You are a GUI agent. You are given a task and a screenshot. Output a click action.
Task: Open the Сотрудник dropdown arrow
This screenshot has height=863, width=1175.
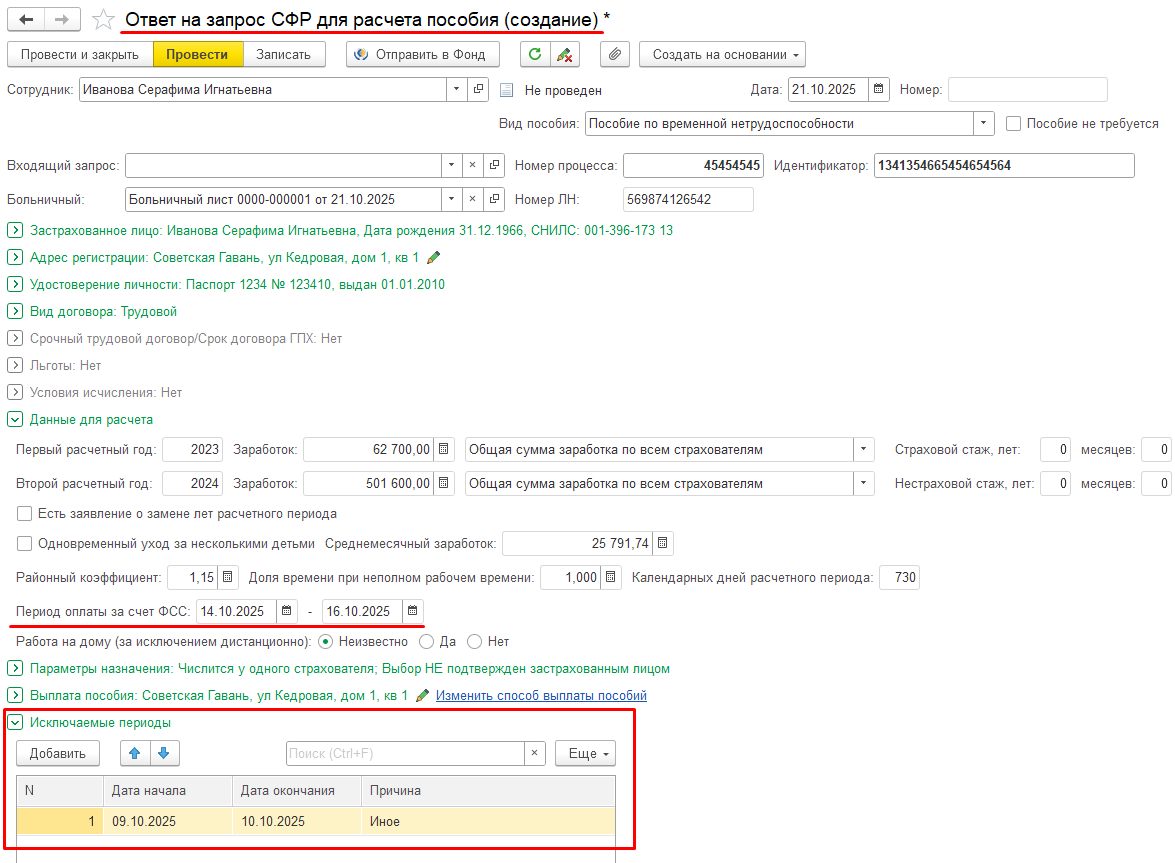[456, 89]
